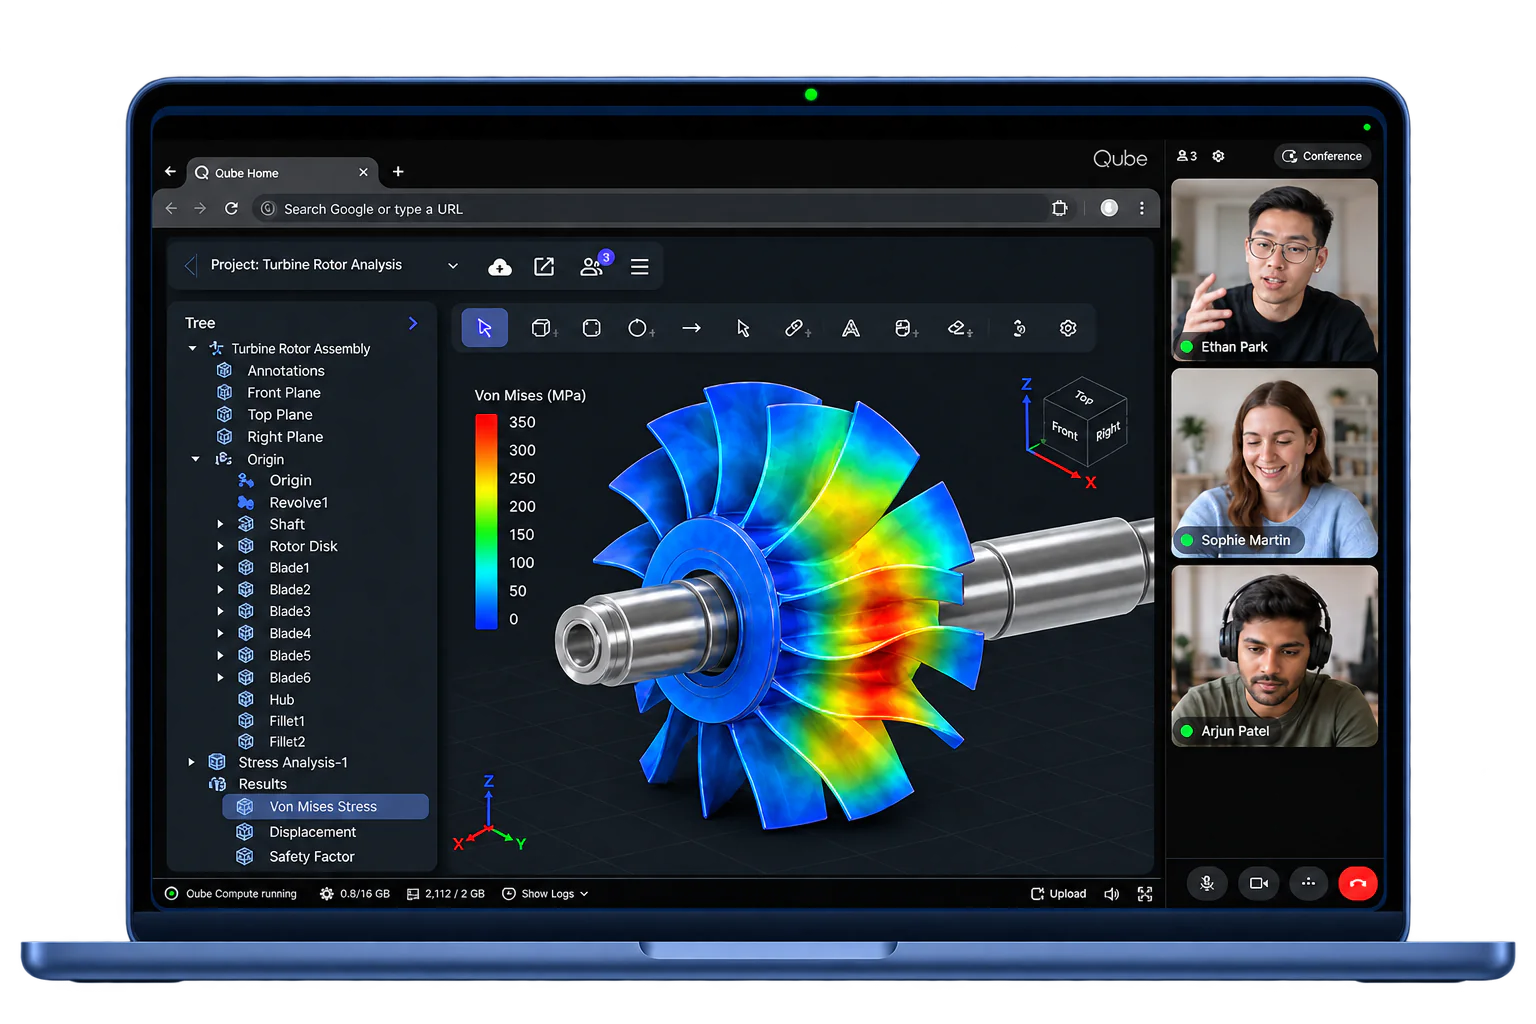Open browser extensions puzzle icon
The height and width of the screenshot is (1024, 1536).
(1060, 208)
